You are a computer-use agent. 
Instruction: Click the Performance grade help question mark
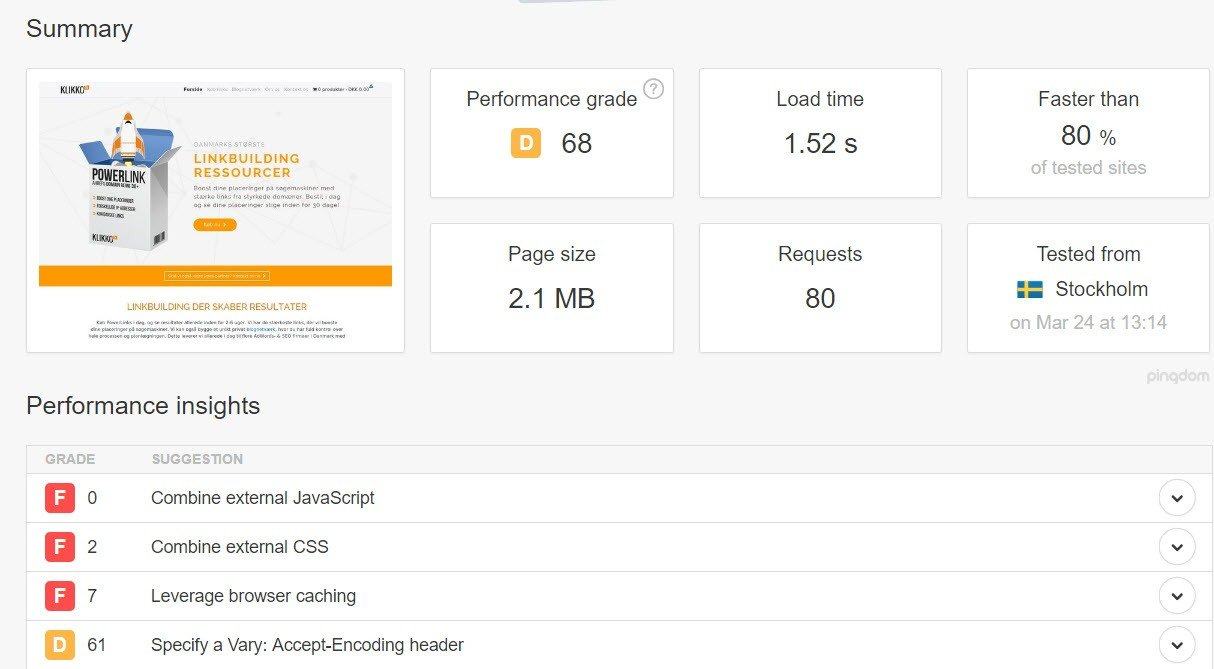click(x=653, y=89)
